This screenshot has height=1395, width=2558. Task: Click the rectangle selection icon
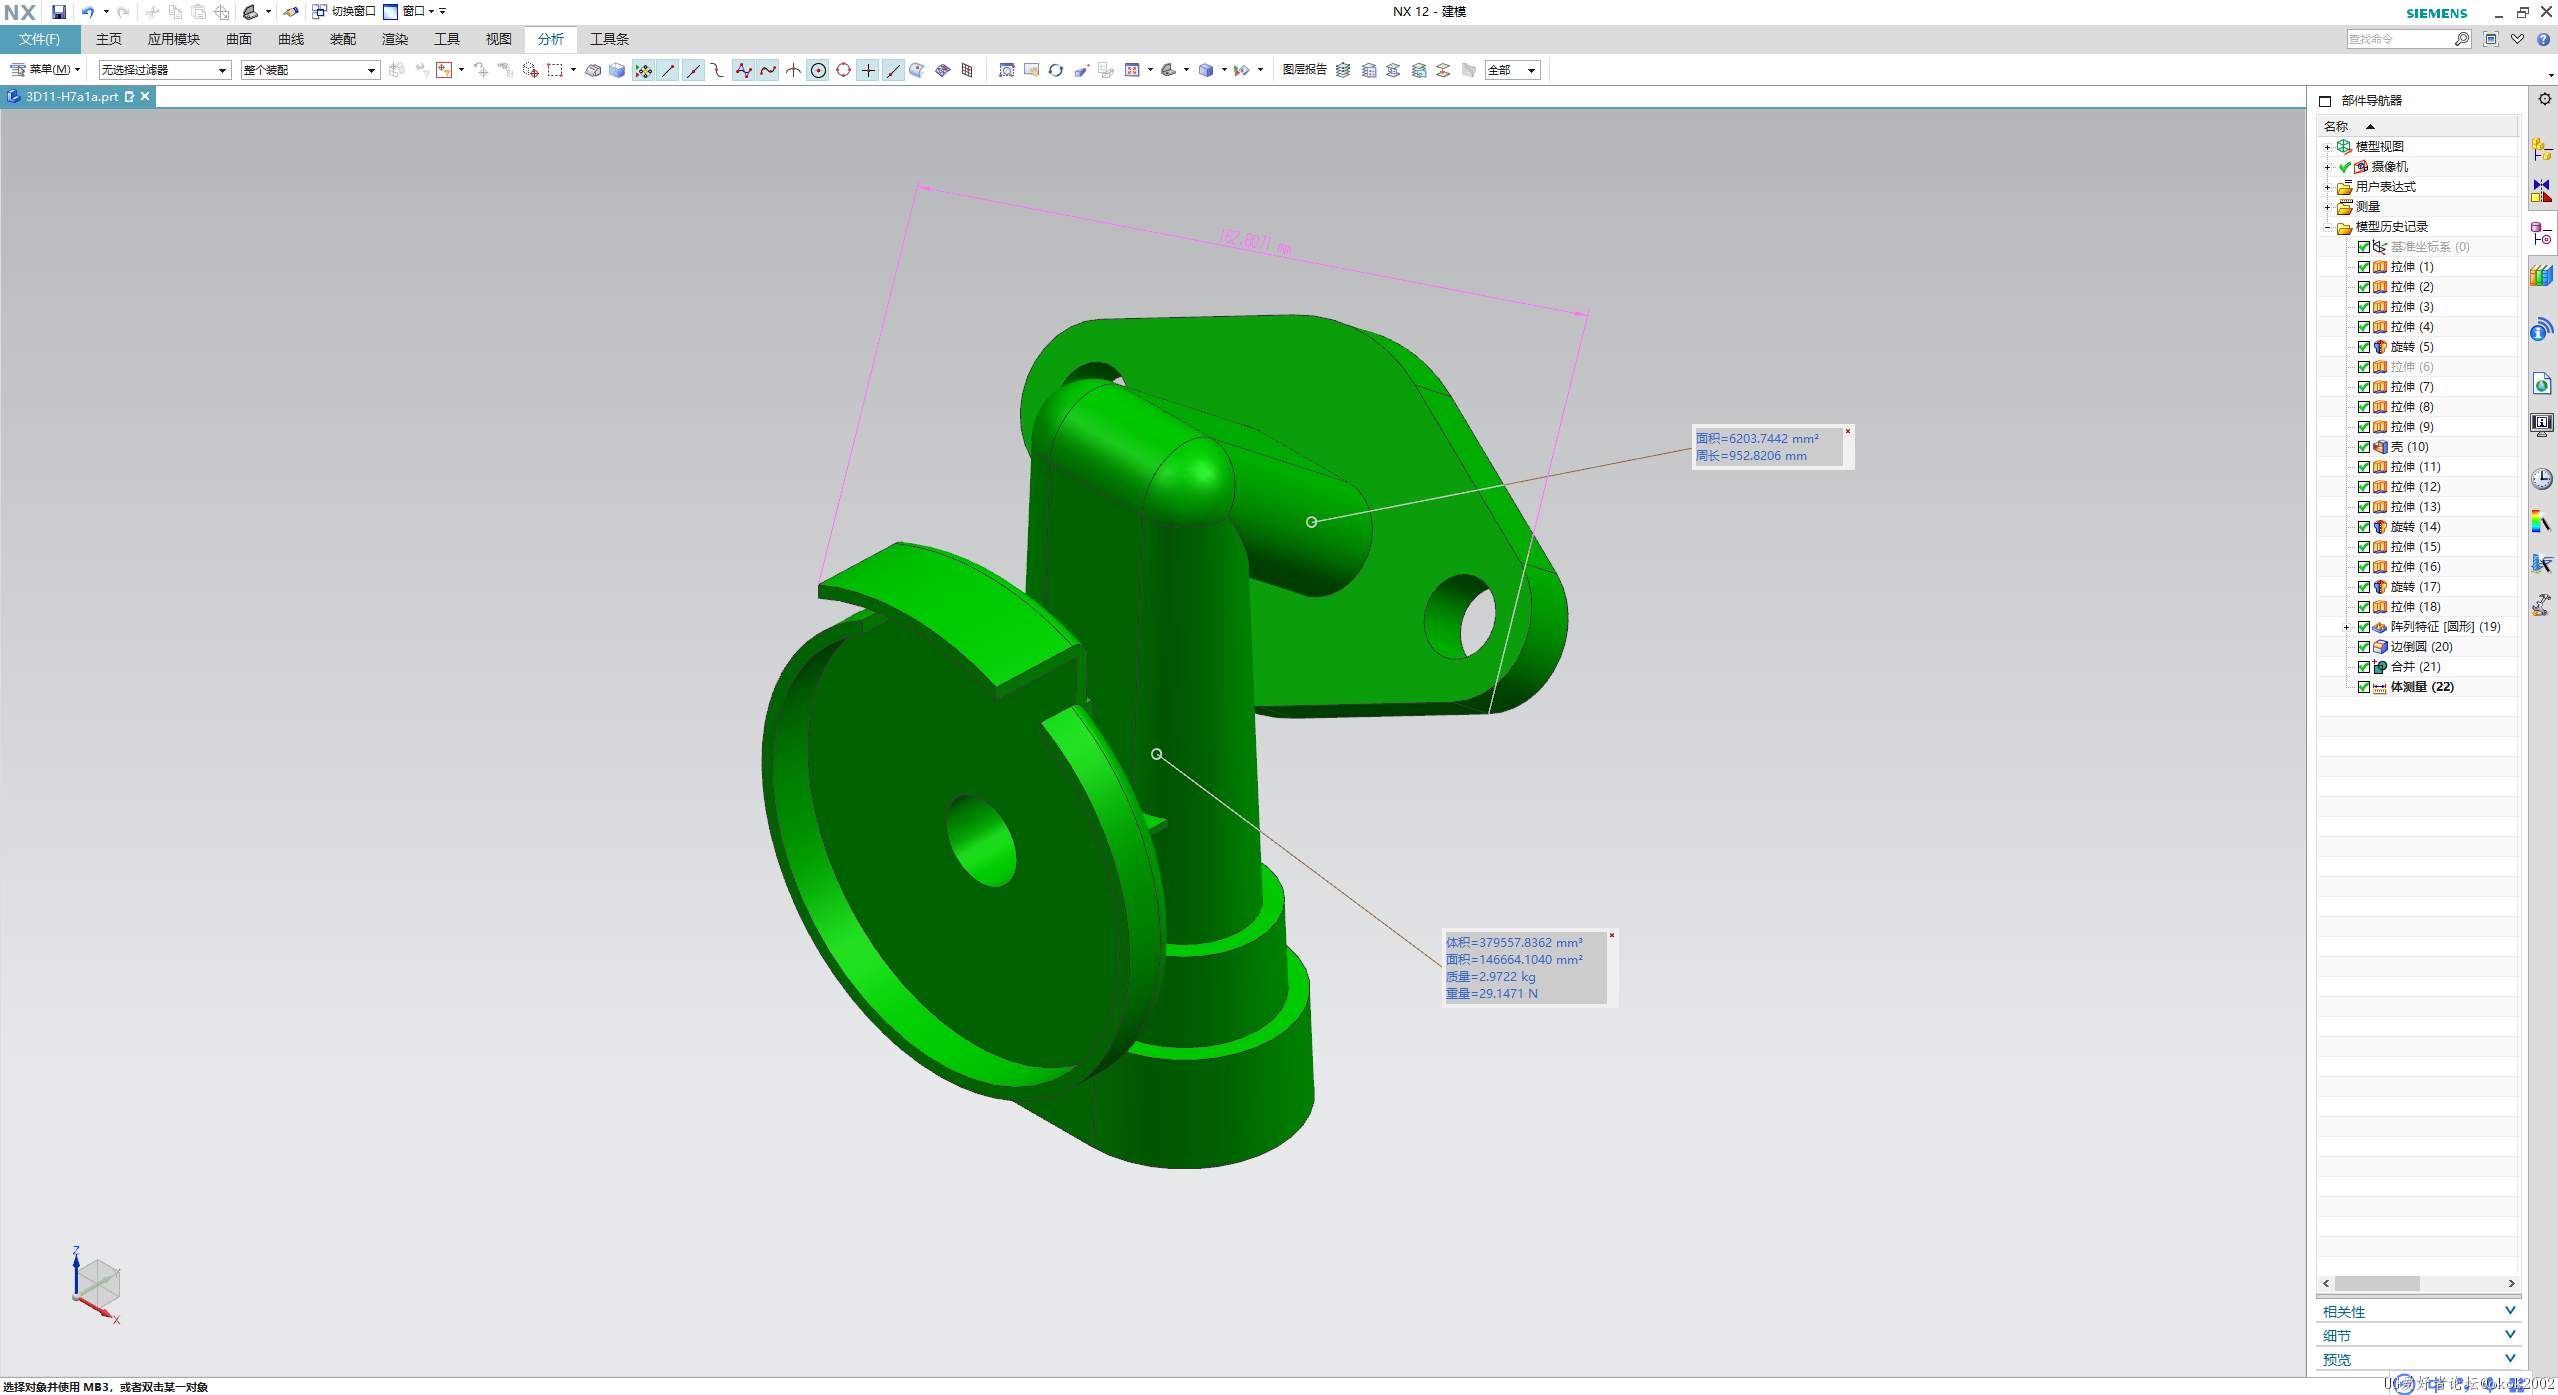click(x=555, y=70)
